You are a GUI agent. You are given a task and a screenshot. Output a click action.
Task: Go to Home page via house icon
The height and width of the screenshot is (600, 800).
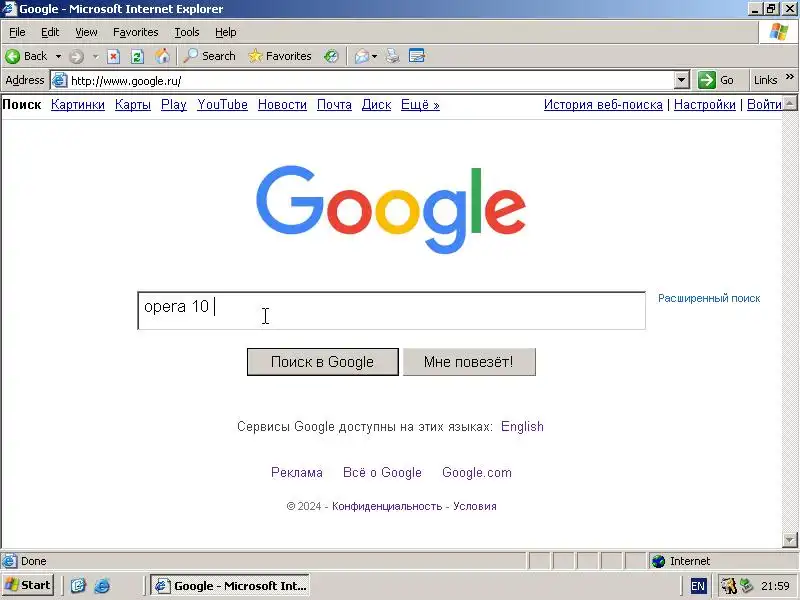click(162, 56)
